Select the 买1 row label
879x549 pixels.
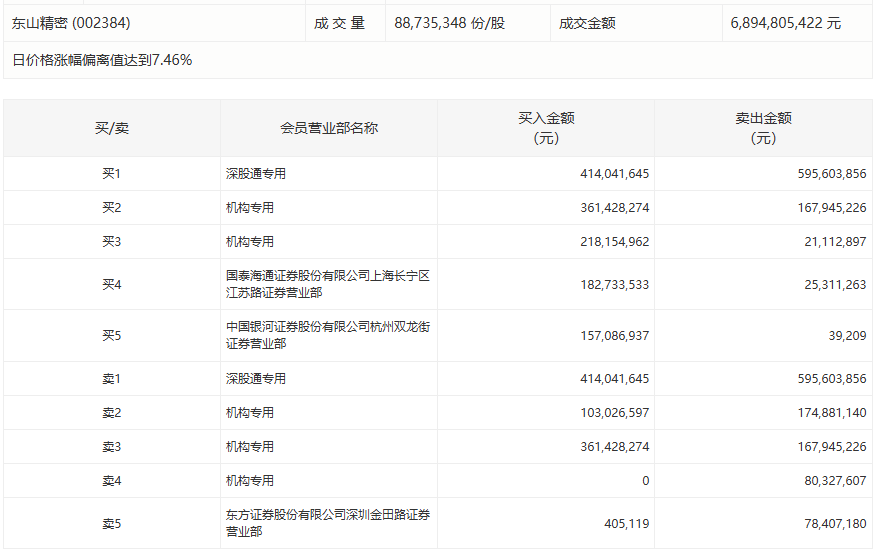(x=112, y=174)
